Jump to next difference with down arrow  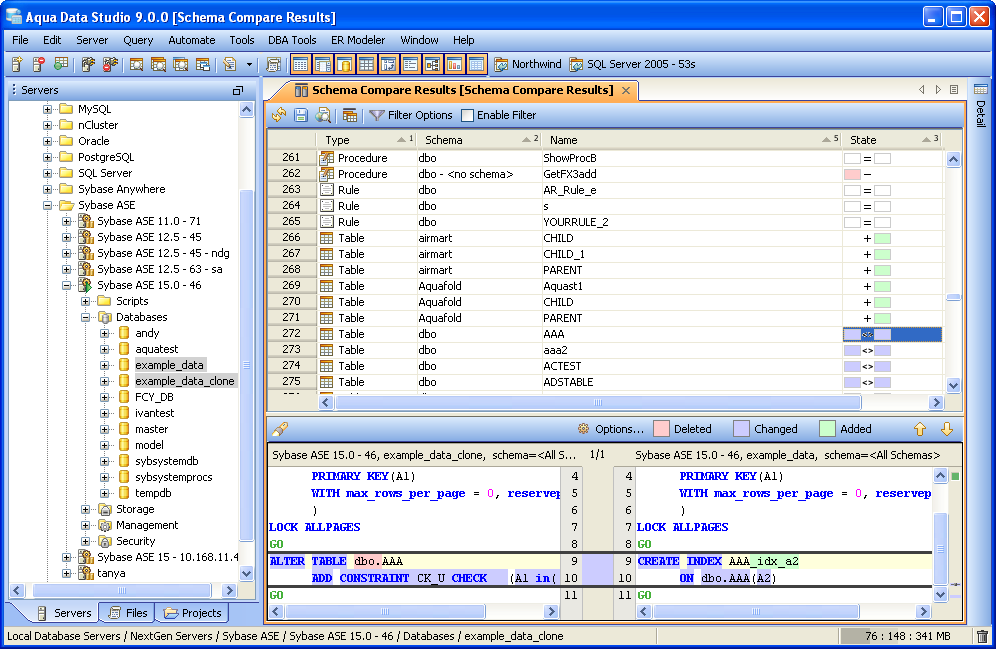(946, 429)
